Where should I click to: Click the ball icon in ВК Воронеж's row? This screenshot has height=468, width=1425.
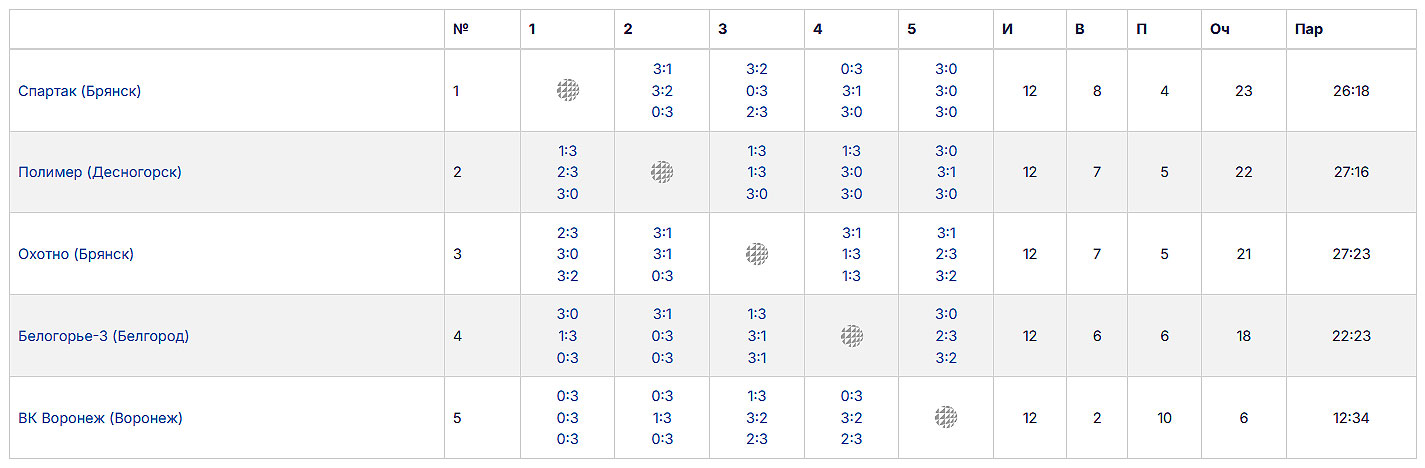[x=946, y=417]
